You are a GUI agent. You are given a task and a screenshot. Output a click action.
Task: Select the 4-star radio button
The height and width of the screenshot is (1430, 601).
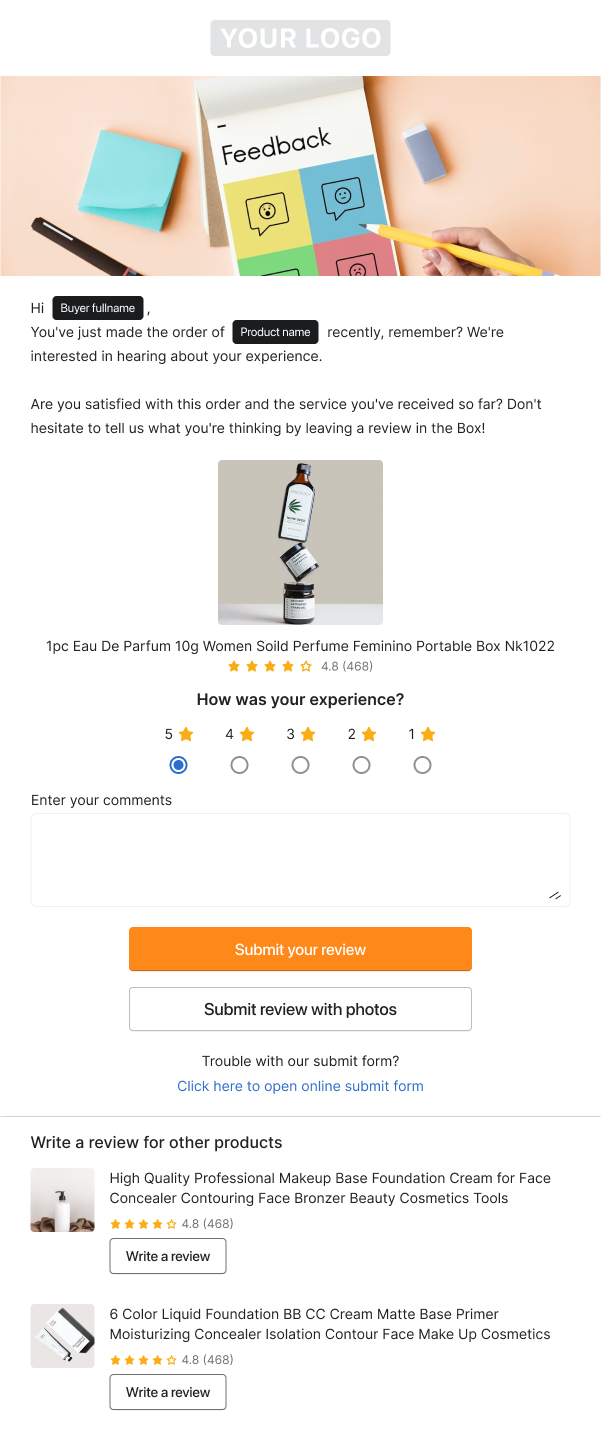(x=239, y=764)
